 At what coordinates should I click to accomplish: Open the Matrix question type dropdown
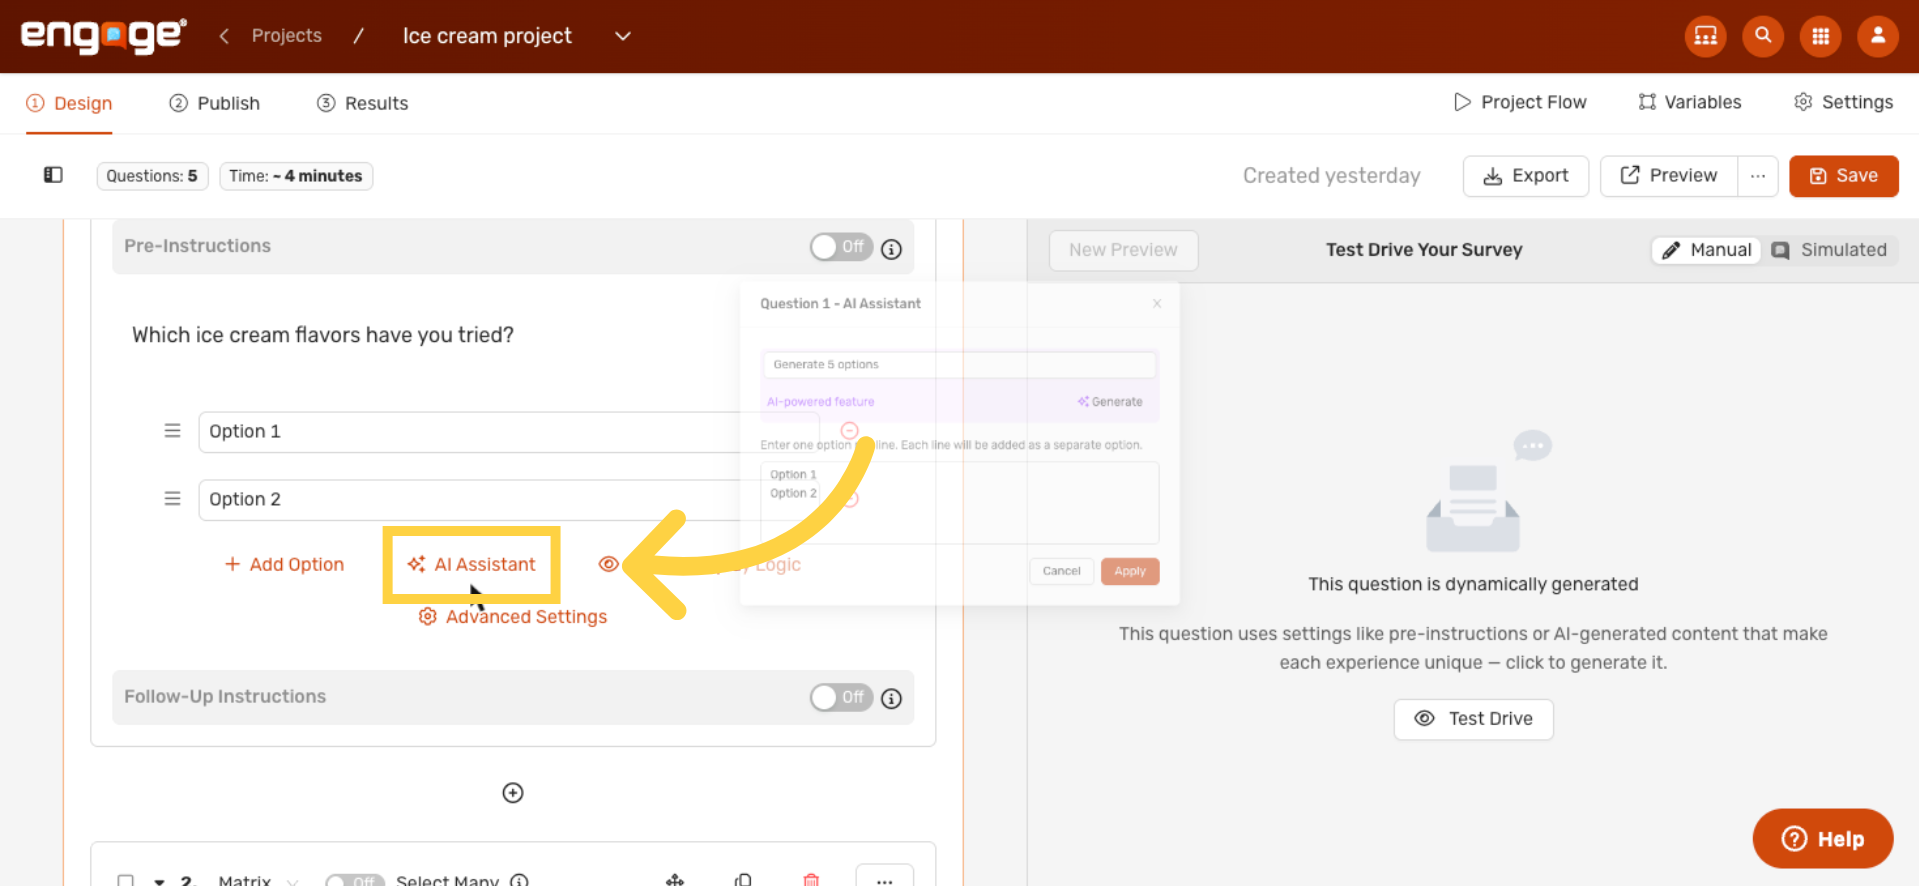(x=258, y=880)
